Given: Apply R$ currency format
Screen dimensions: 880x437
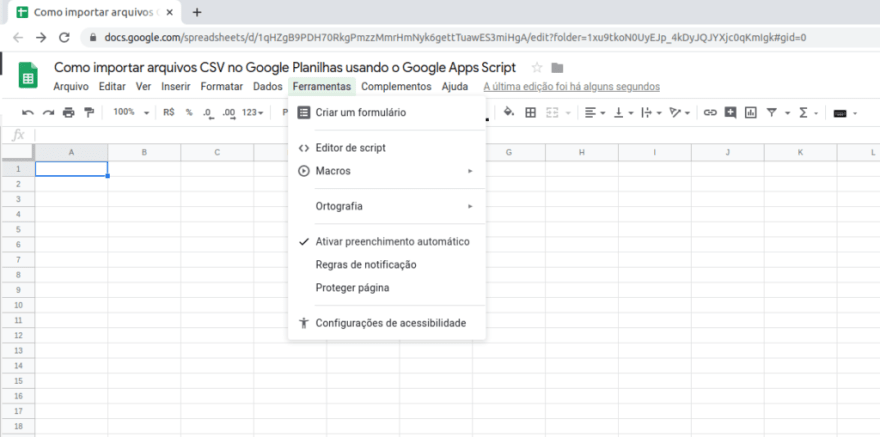Looking at the screenshot, I should click(169, 112).
